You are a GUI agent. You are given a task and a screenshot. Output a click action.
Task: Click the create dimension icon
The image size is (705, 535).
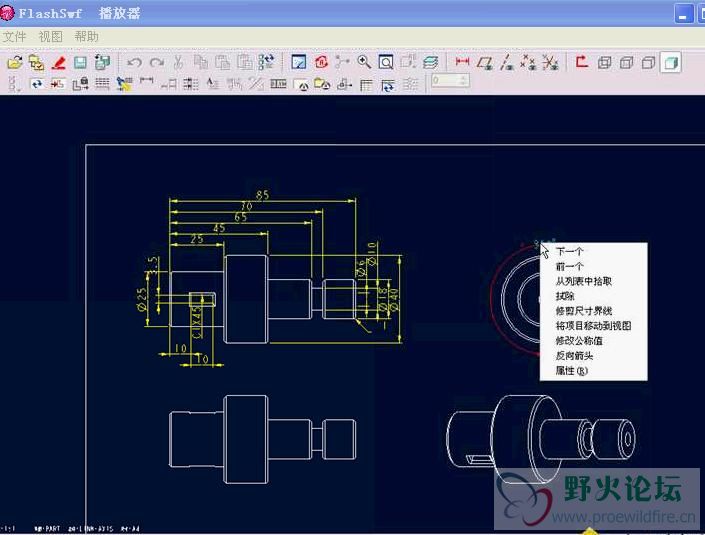pyautogui.click(x=147, y=82)
